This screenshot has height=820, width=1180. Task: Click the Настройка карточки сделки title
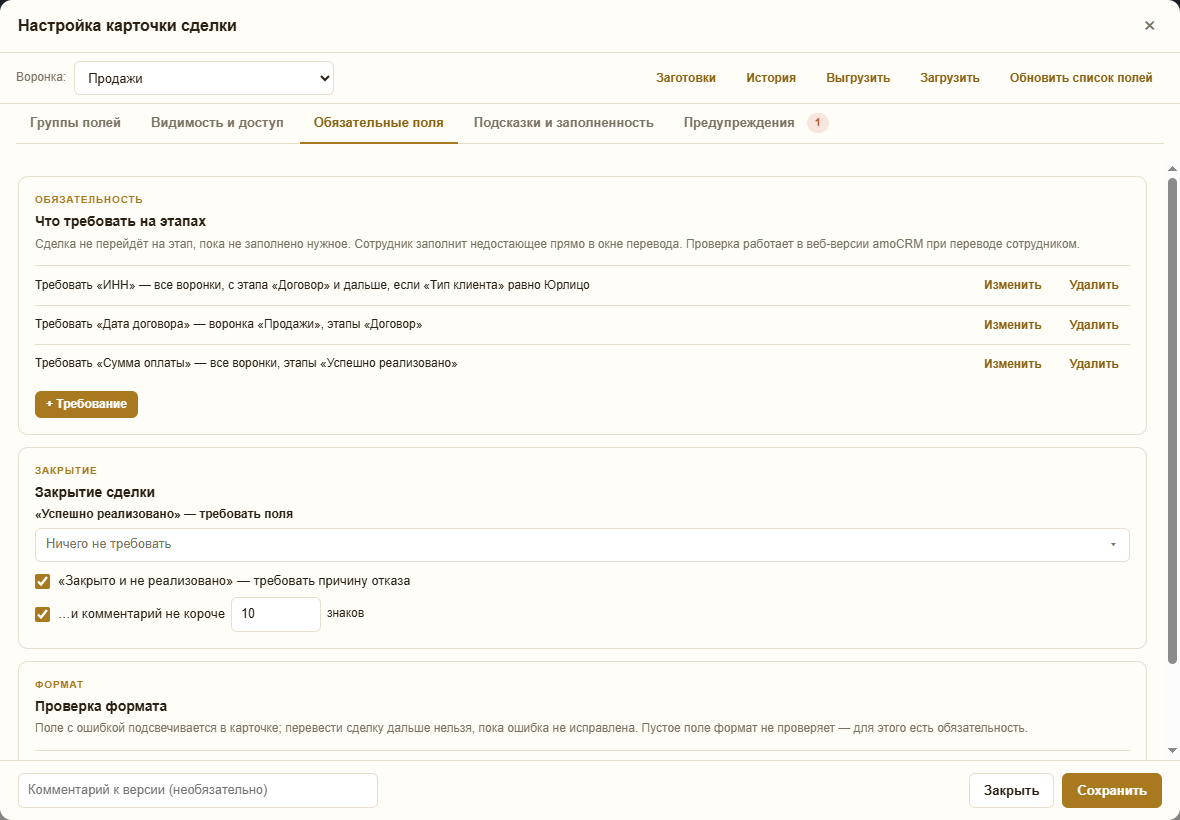[x=127, y=26]
